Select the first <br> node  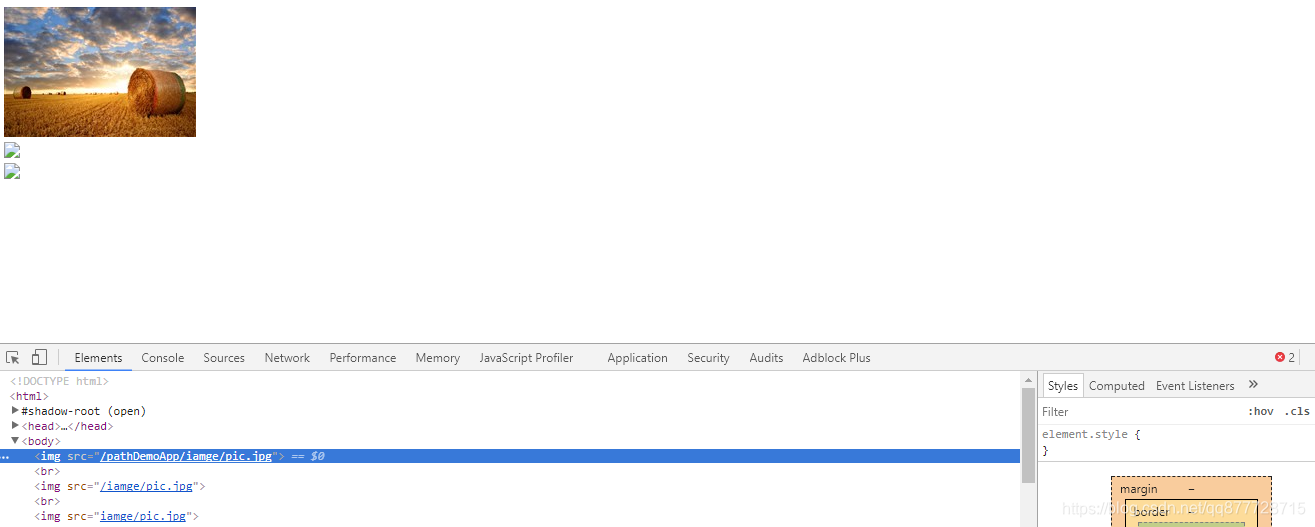(x=47, y=471)
